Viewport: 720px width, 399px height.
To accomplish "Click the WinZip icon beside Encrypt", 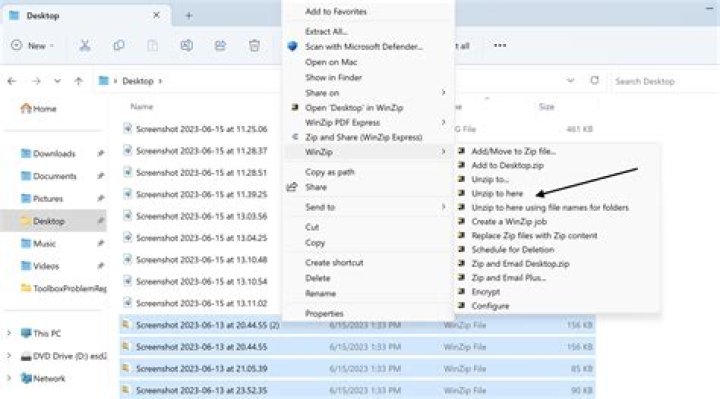I will [461, 291].
